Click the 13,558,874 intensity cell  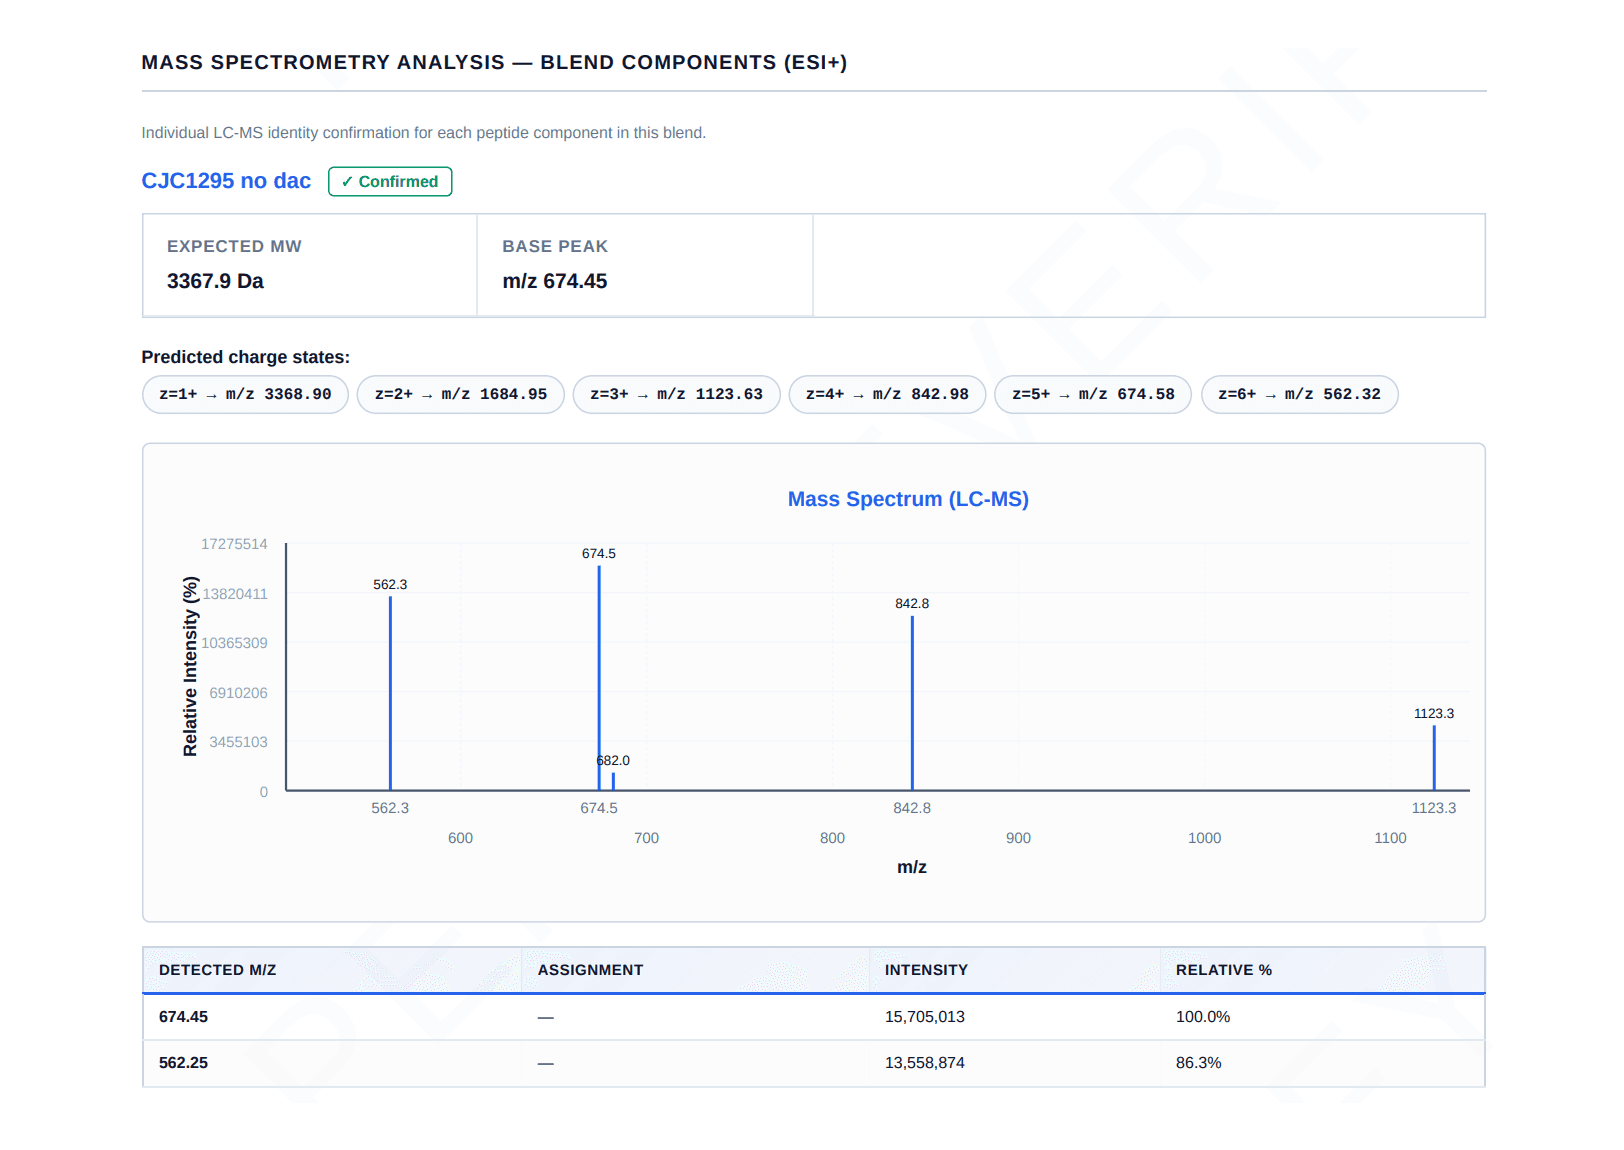coord(924,1063)
